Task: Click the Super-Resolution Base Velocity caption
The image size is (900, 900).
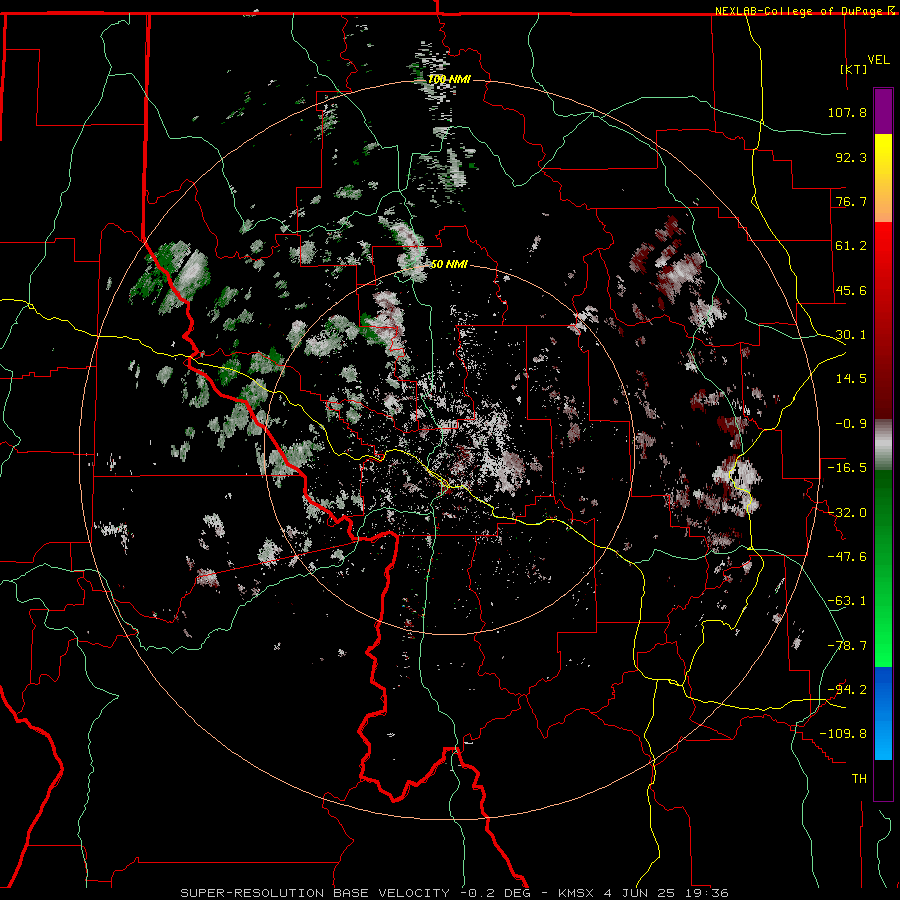Action: [x=455, y=893]
